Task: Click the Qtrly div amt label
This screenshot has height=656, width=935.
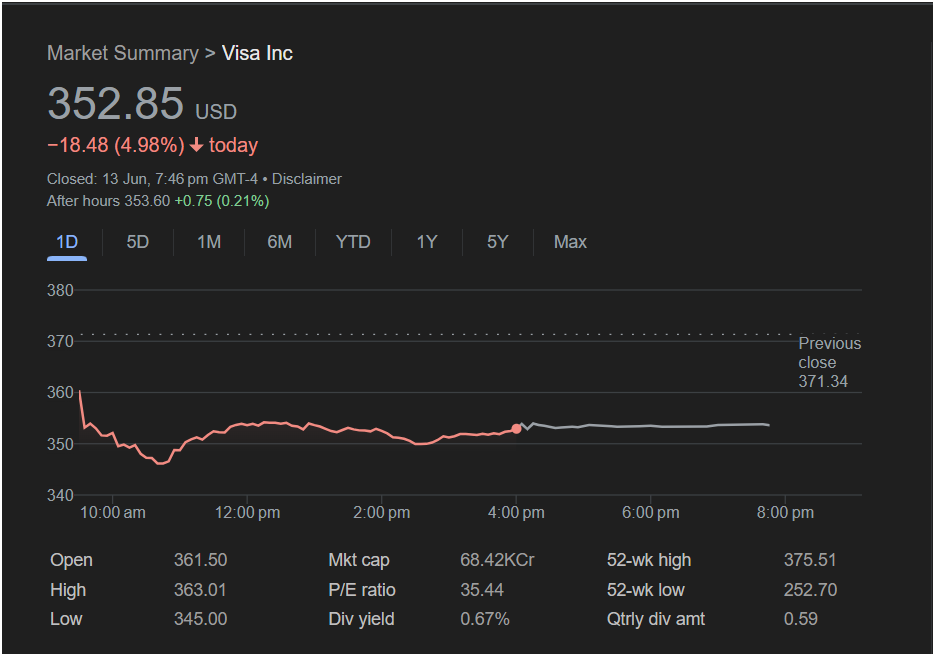Action: 656,619
